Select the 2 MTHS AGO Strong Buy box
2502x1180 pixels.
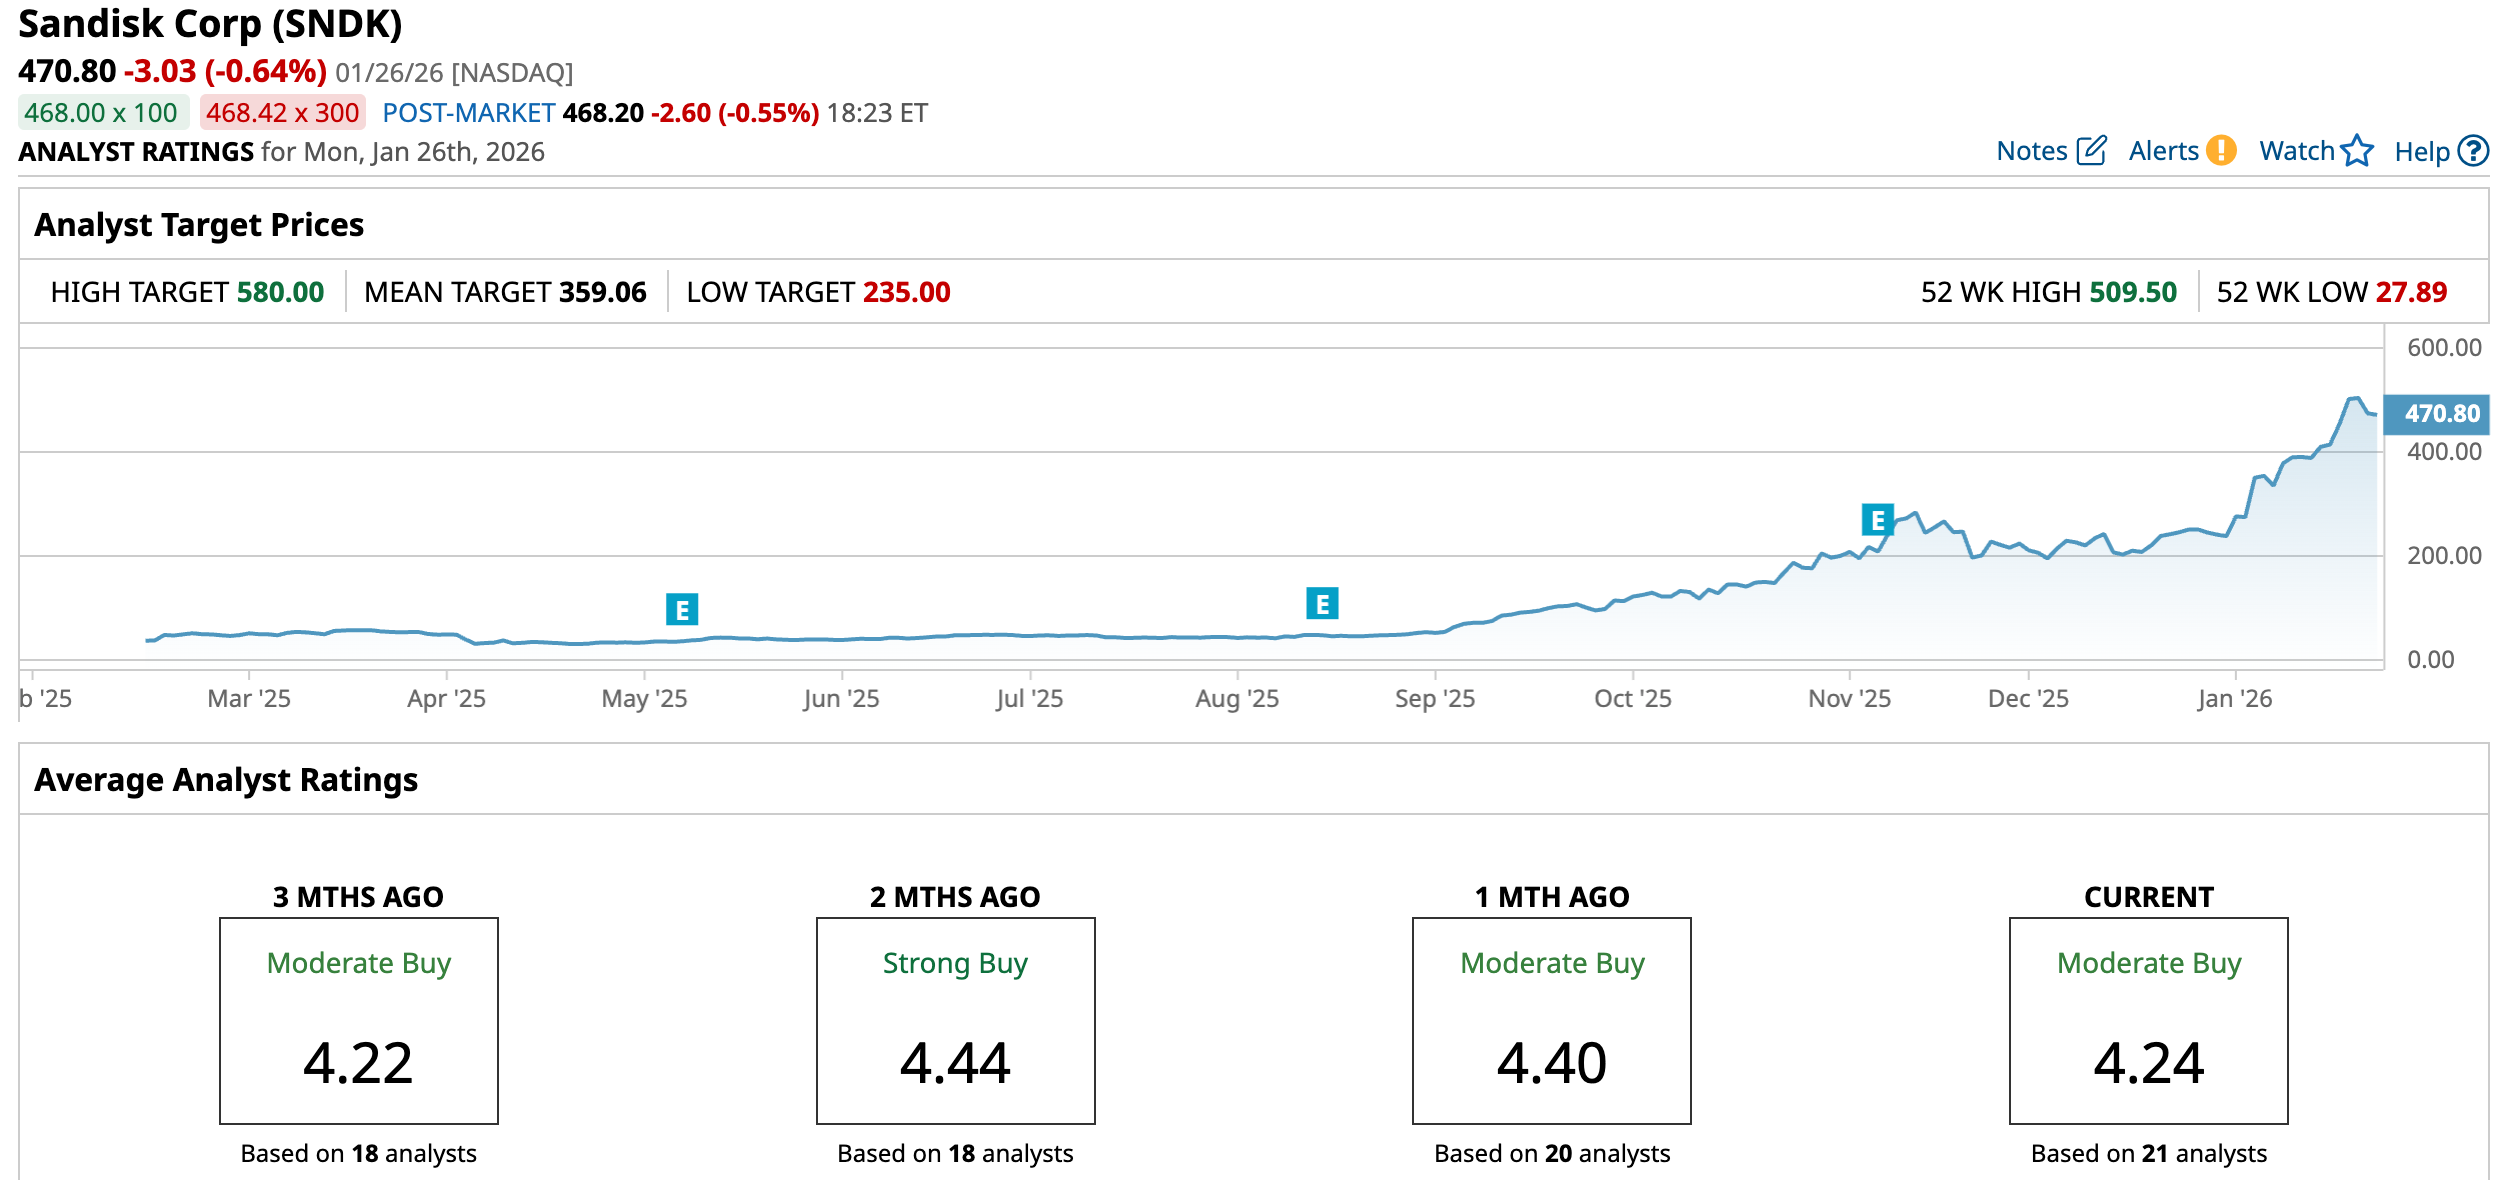coord(955,1020)
